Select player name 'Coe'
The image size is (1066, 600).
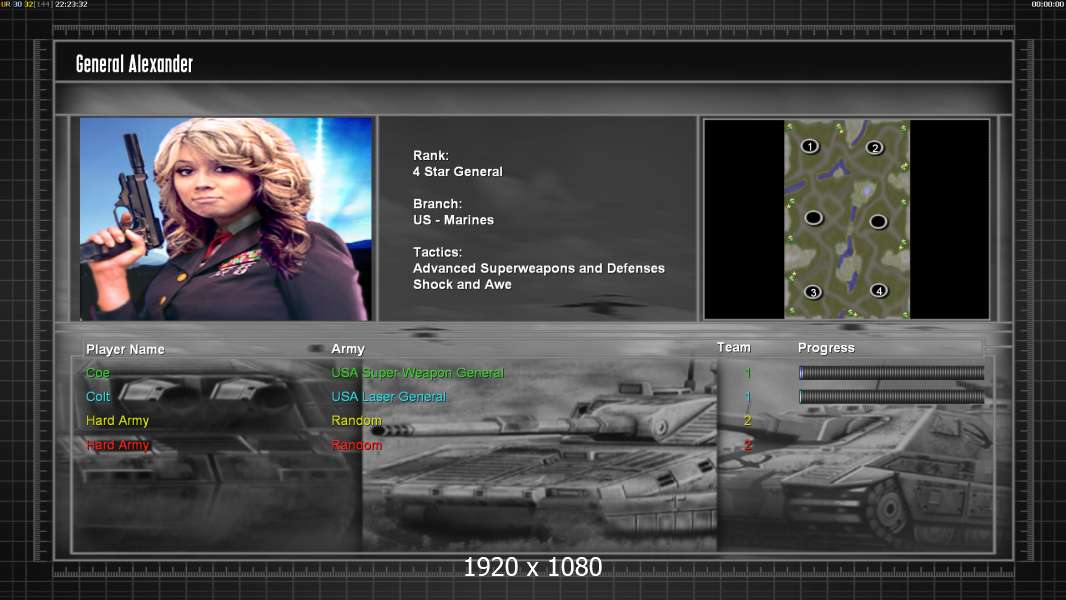(98, 373)
